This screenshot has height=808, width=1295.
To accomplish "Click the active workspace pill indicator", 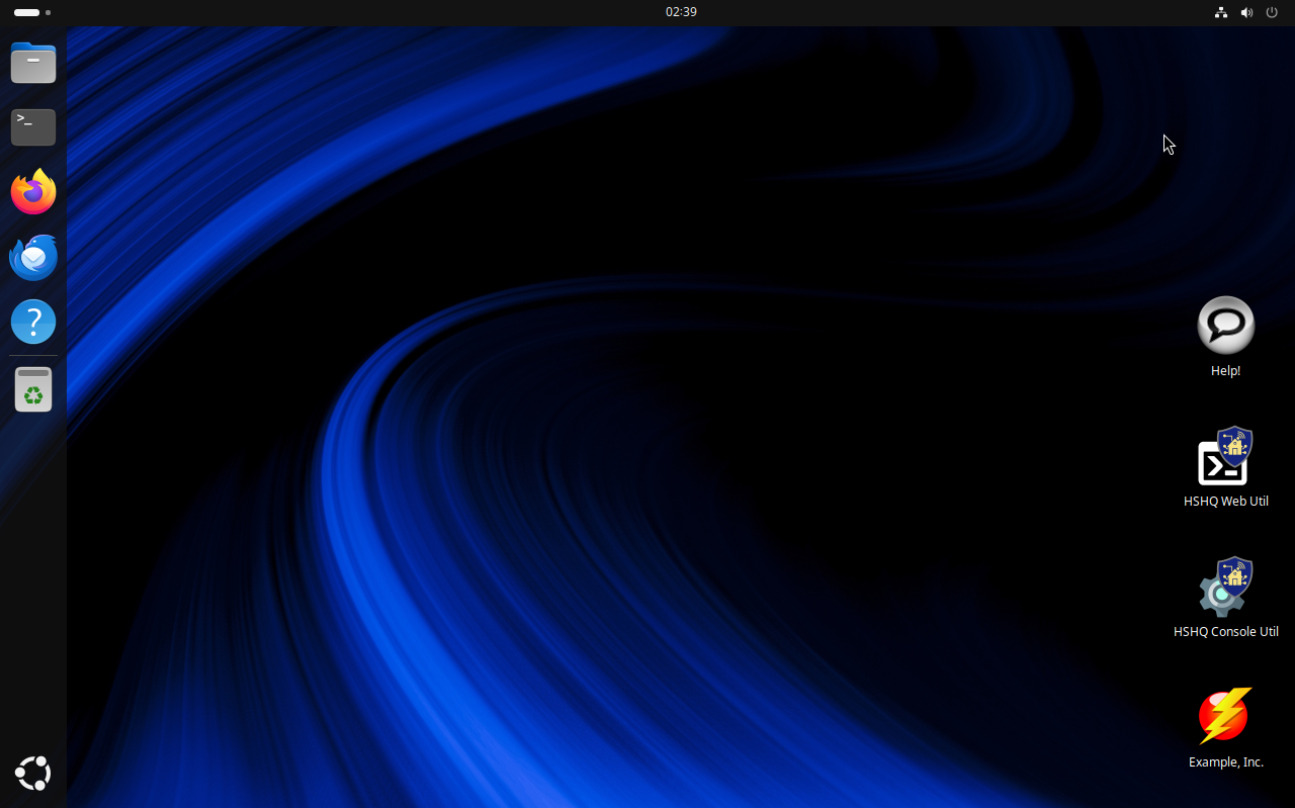I will (x=27, y=13).
